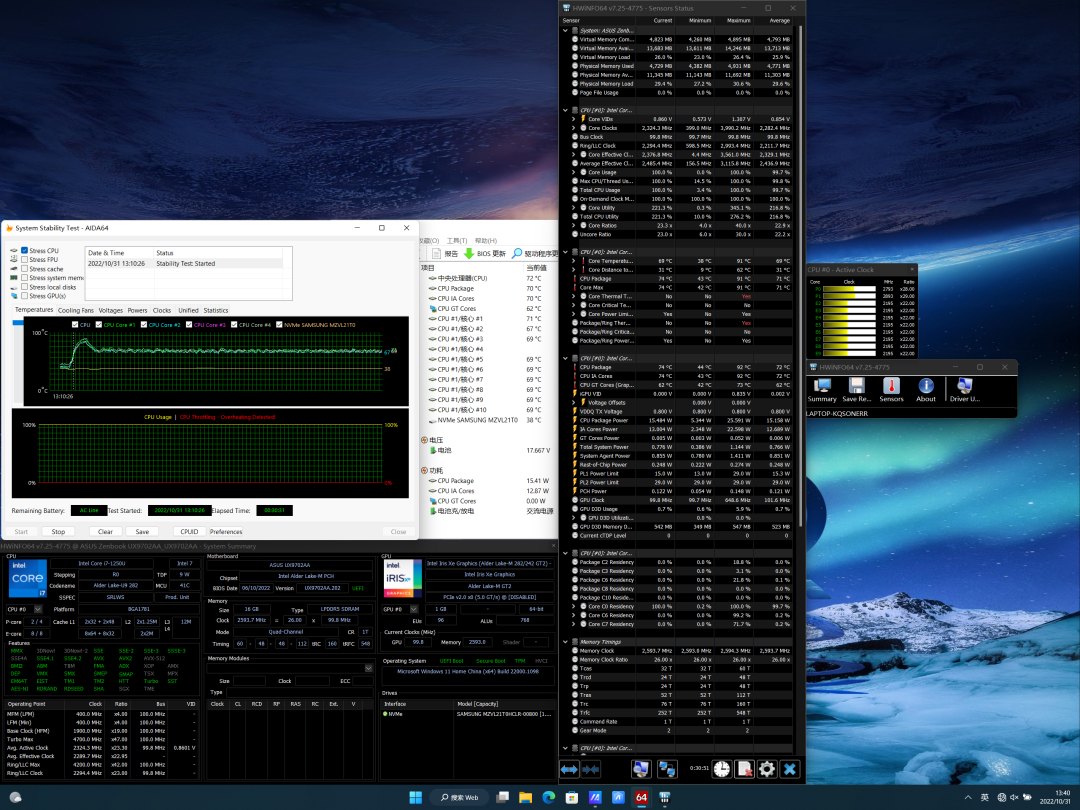Expand the Core Clocks sensor row
The height and width of the screenshot is (810, 1080).
(x=574, y=128)
